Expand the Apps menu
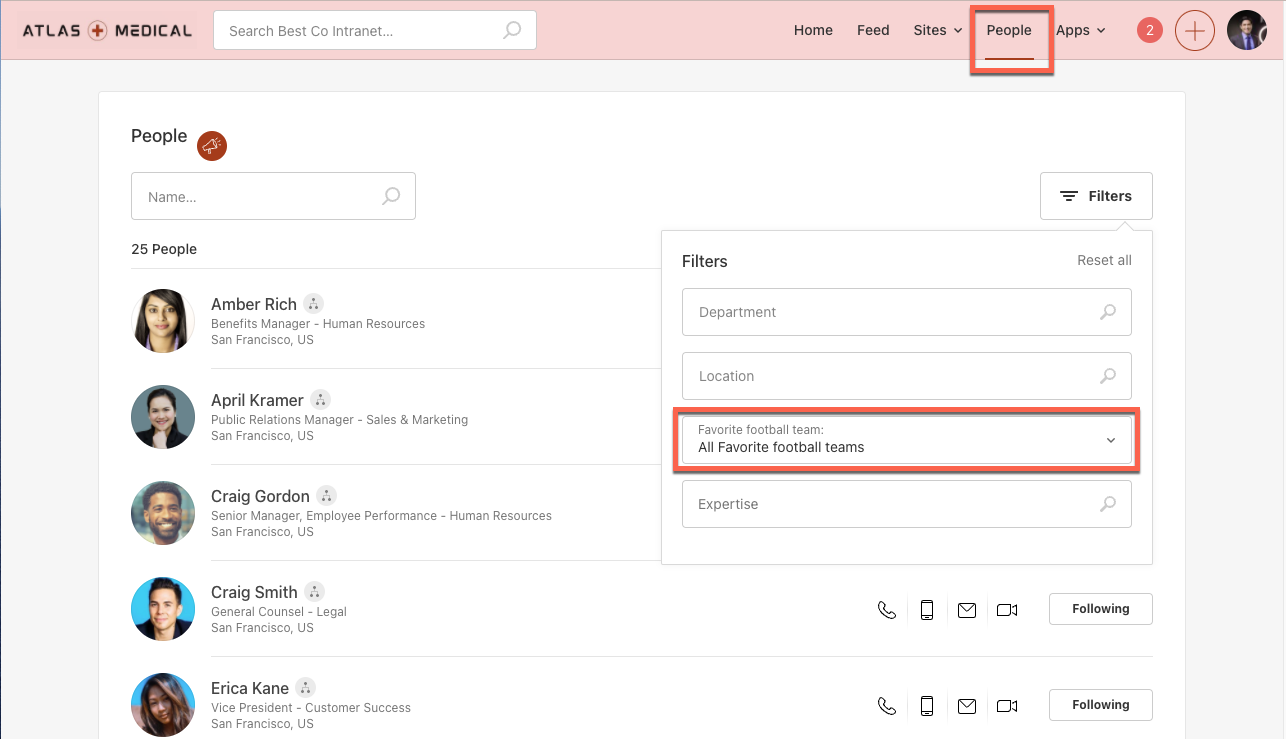 tap(1080, 31)
